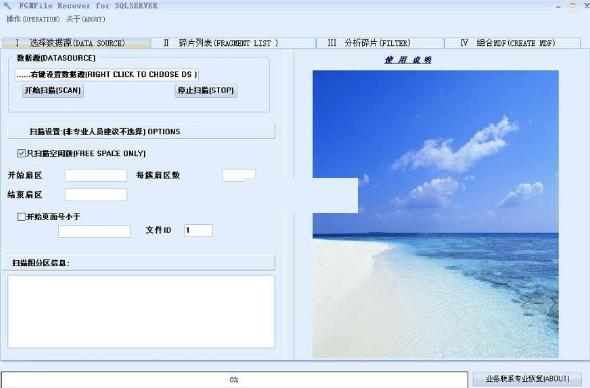Click the 每簇扇区数 sectors per cluster field
The height and width of the screenshot is (388, 590).
point(239,175)
